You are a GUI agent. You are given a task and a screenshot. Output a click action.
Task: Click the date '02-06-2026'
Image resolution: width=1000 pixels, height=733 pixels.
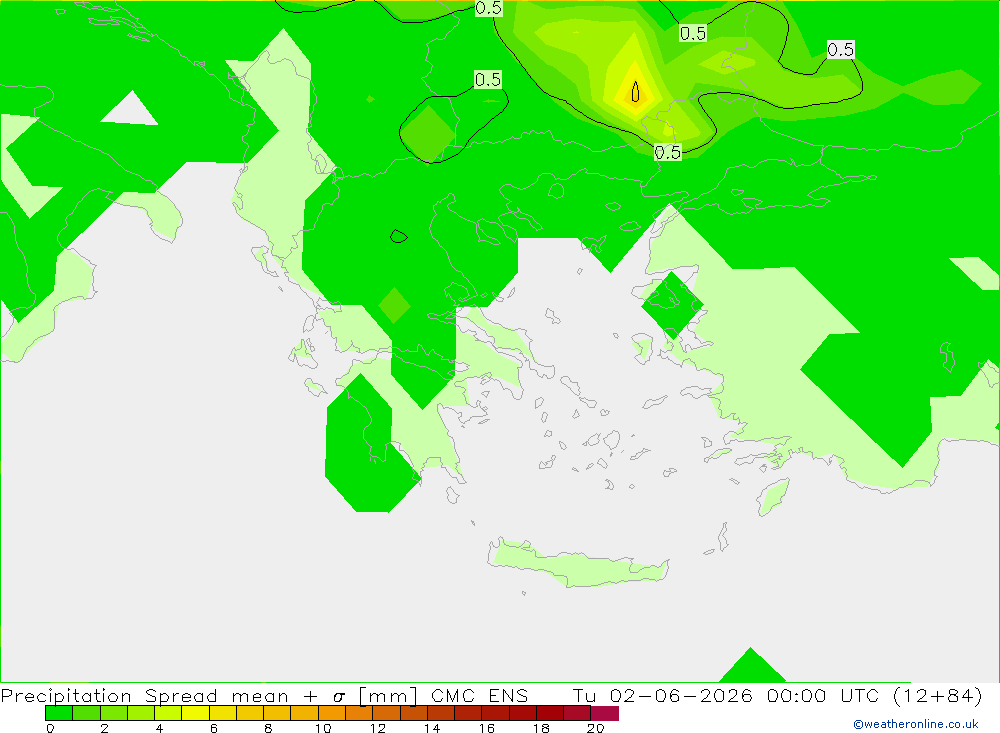(x=681, y=695)
